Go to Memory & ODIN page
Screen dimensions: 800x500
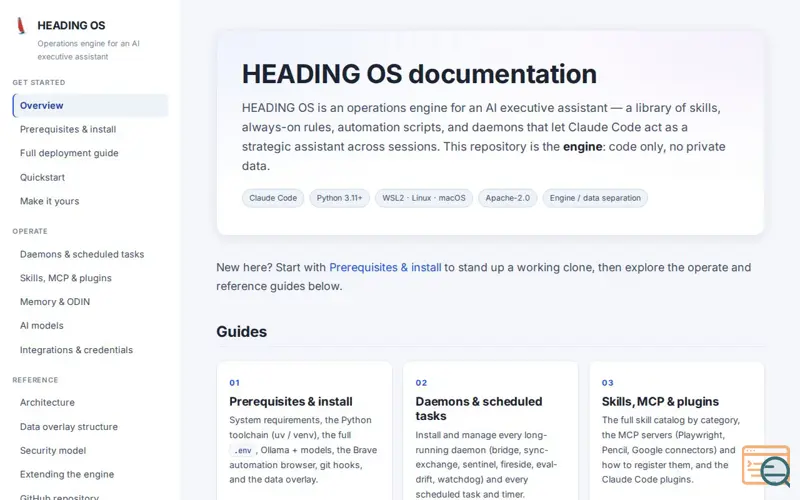[55, 302]
